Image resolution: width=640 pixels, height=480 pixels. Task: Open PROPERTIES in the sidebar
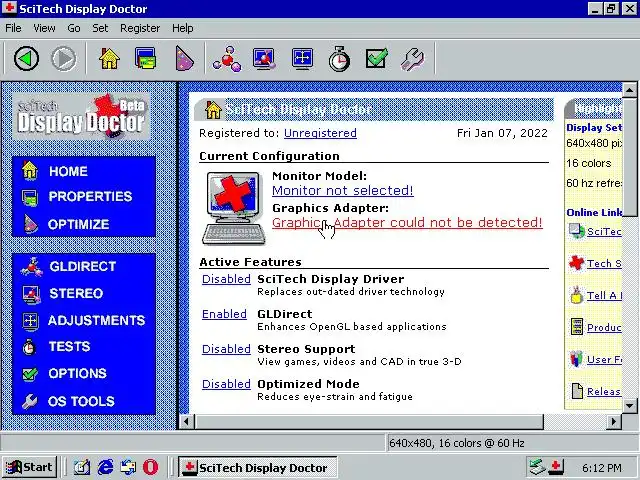coord(90,196)
